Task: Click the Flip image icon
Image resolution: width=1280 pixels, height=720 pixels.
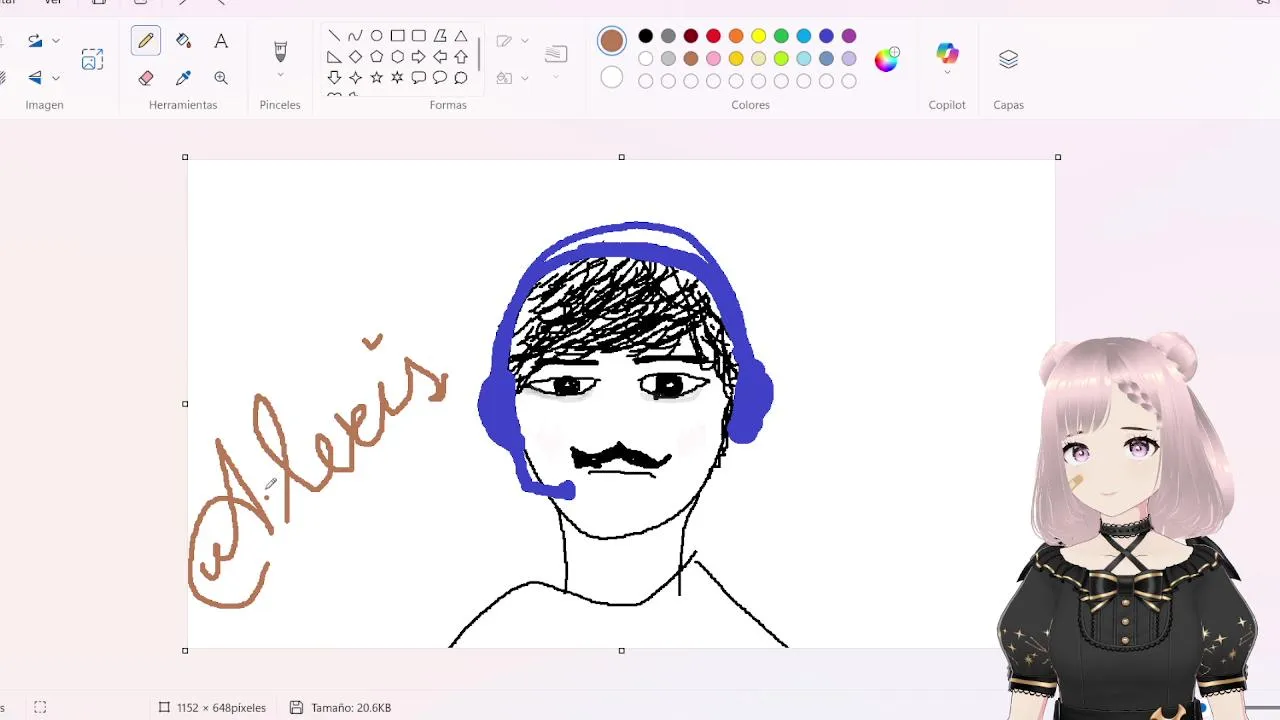Action: (x=35, y=78)
